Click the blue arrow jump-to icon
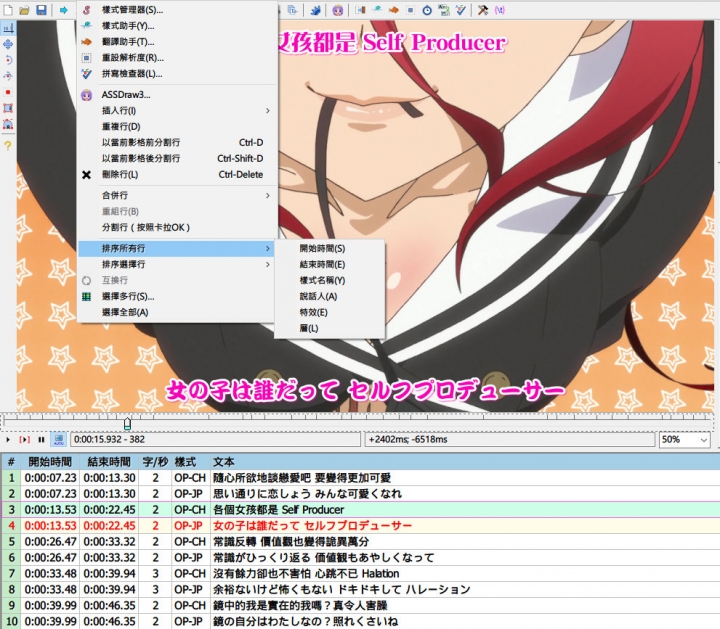This screenshot has height=629, width=720. pos(63,10)
